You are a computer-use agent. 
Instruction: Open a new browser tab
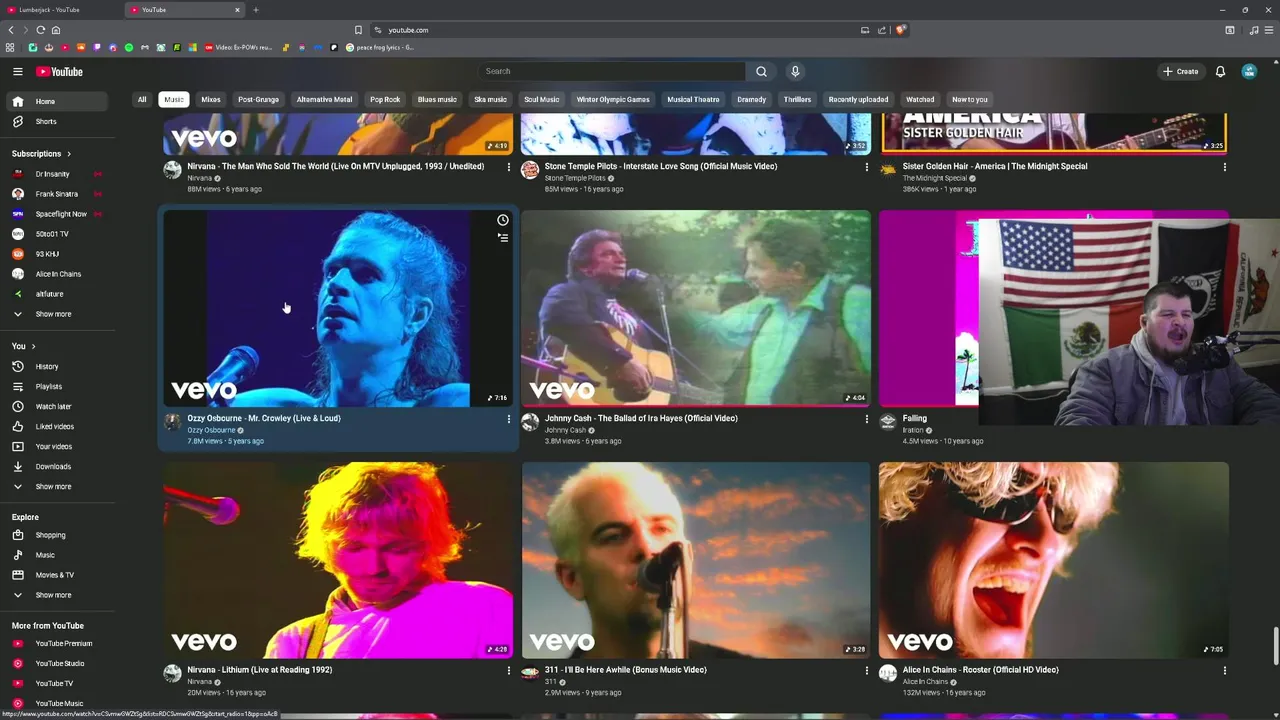pyautogui.click(x=255, y=10)
